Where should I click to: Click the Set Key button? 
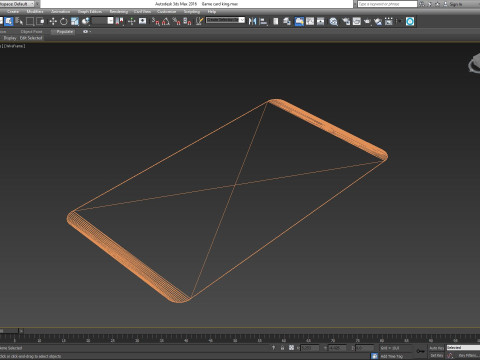436,356
